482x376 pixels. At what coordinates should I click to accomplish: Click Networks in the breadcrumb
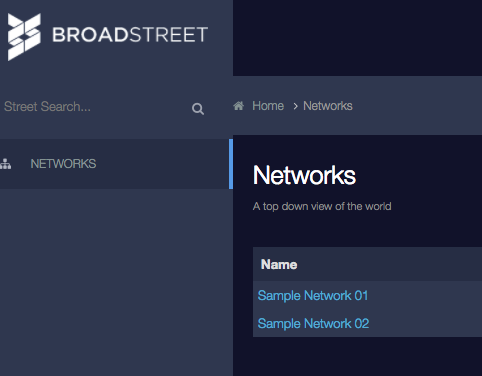328,106
